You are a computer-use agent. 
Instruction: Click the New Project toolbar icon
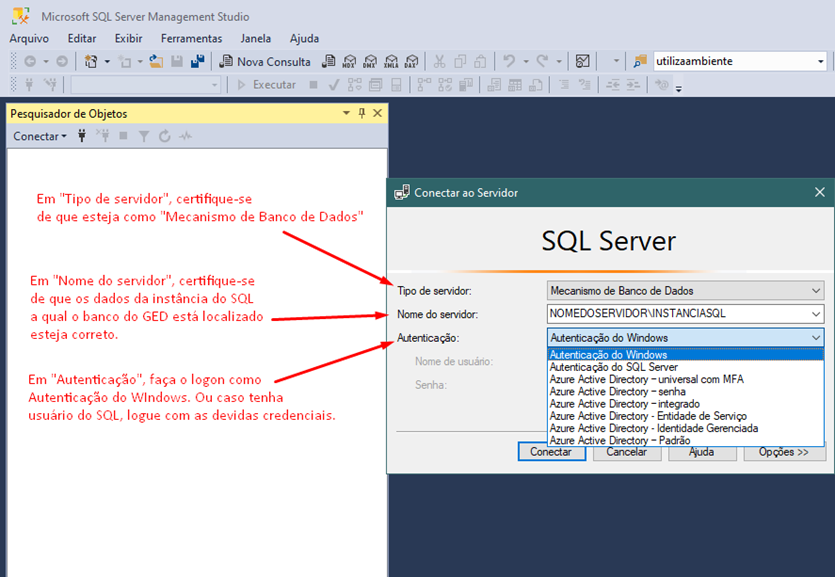pos(91,62)
